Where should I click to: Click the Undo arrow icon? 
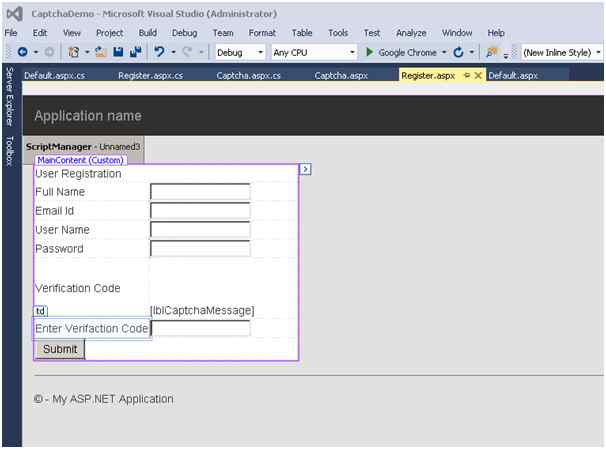coord(159,52)
